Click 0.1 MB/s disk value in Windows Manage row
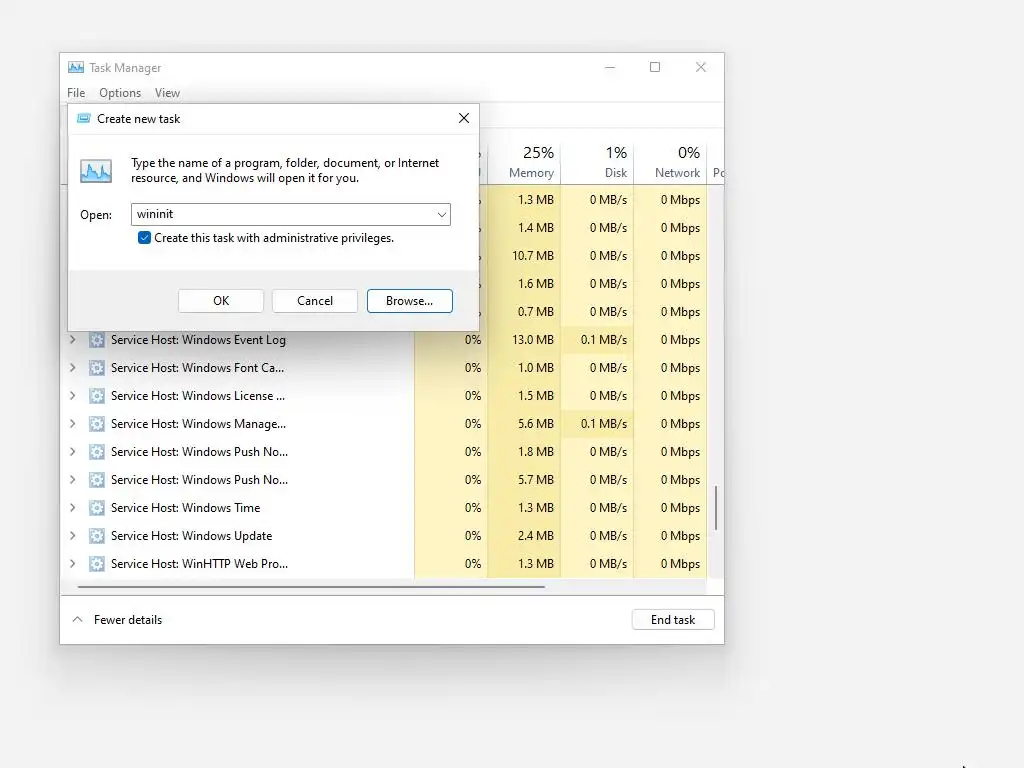 [x=603, y=424]
